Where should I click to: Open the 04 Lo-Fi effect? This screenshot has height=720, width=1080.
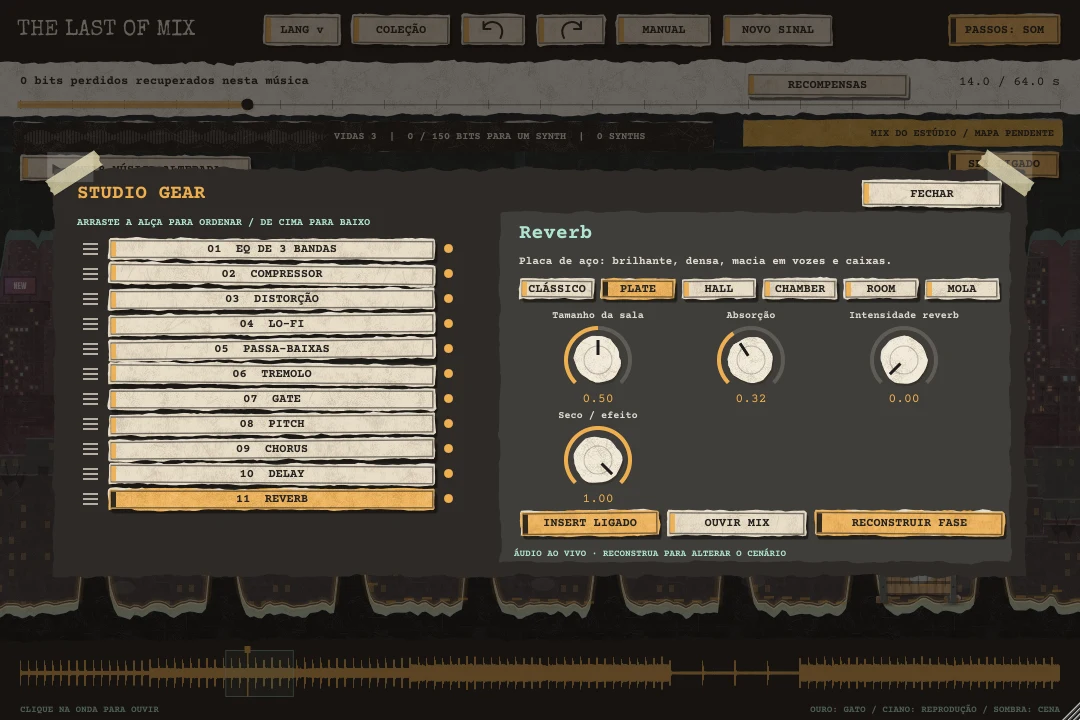click(272, 323)
